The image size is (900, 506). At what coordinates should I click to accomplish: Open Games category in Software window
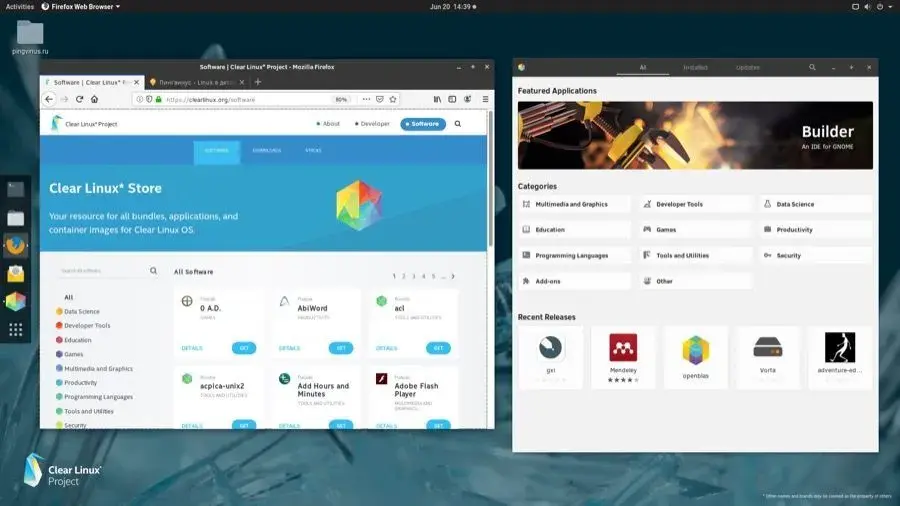tap(695, 229)
